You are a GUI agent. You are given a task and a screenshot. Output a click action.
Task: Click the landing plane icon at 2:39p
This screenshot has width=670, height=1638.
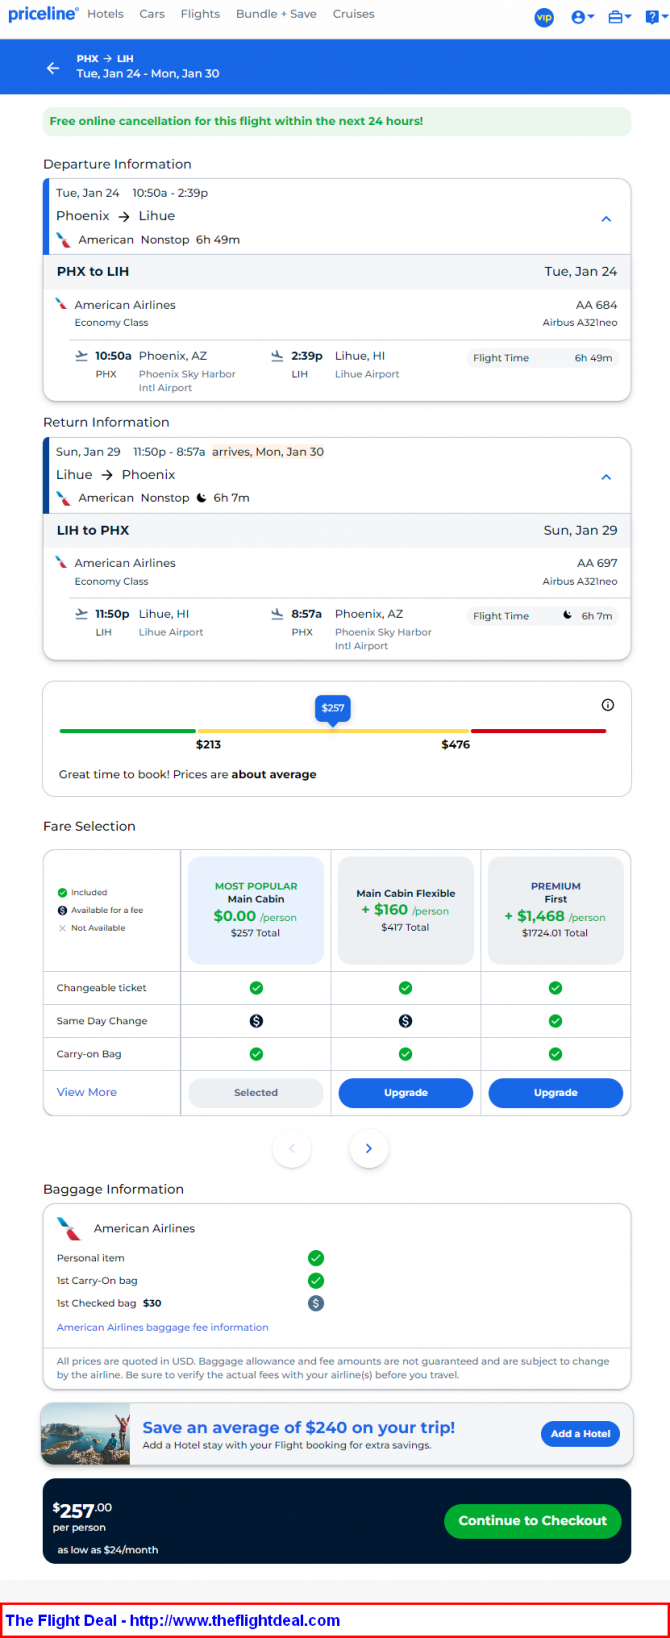277,356
